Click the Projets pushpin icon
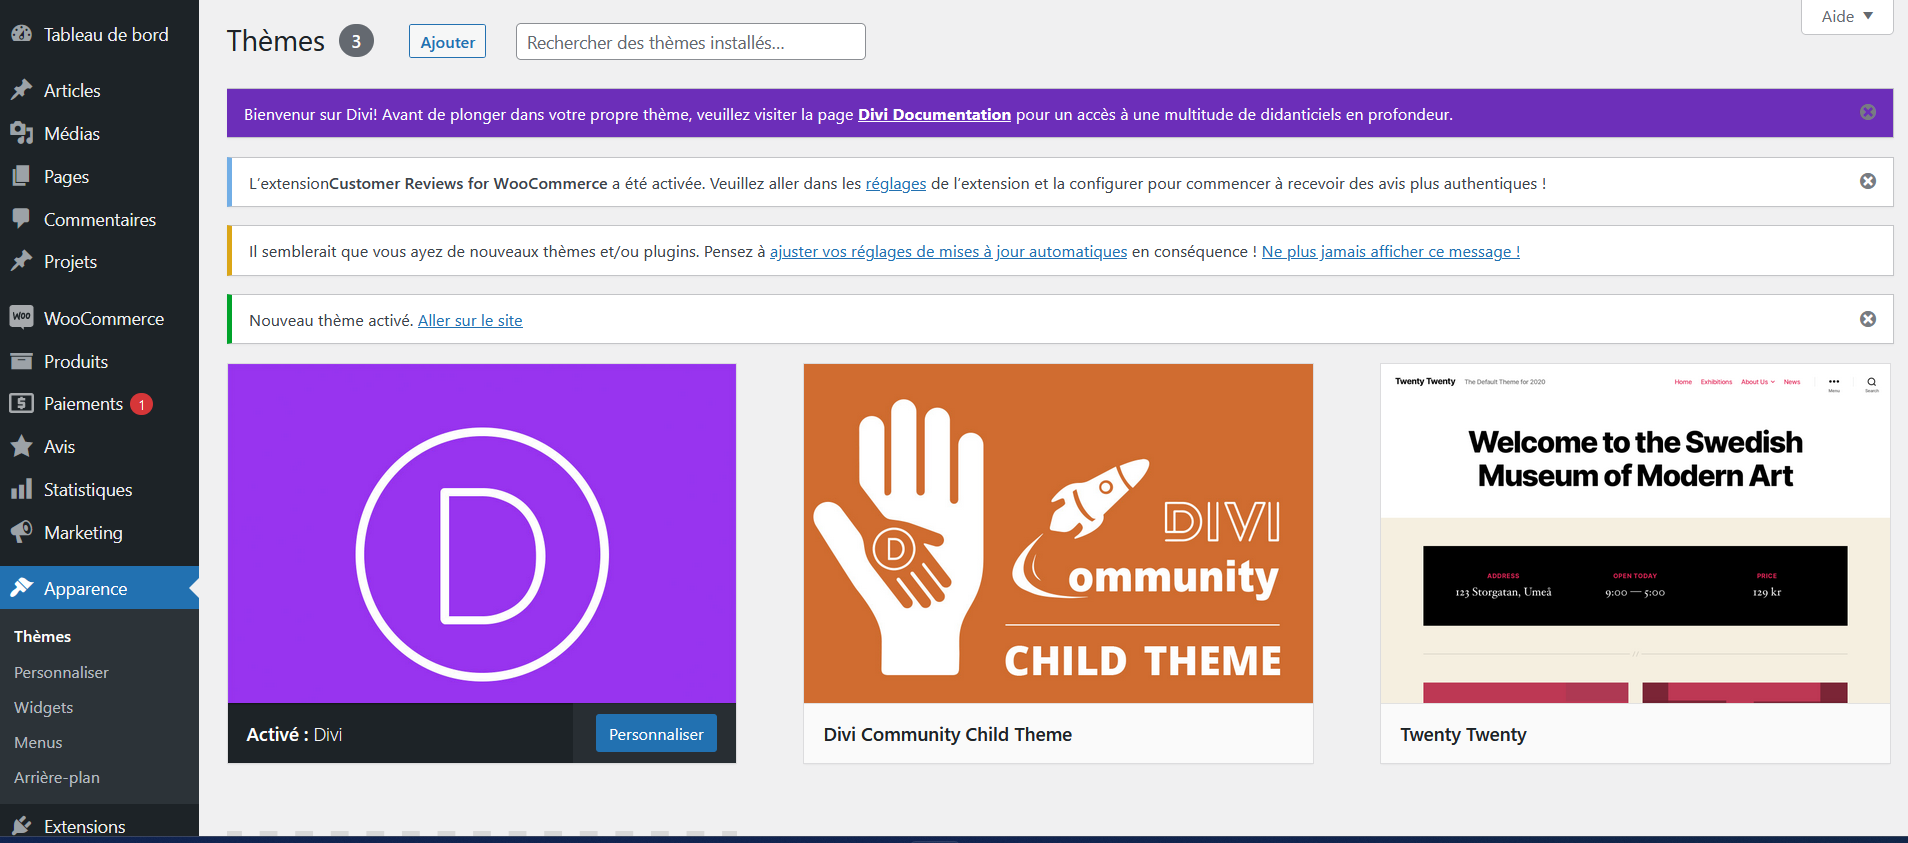 coord(21,261)
